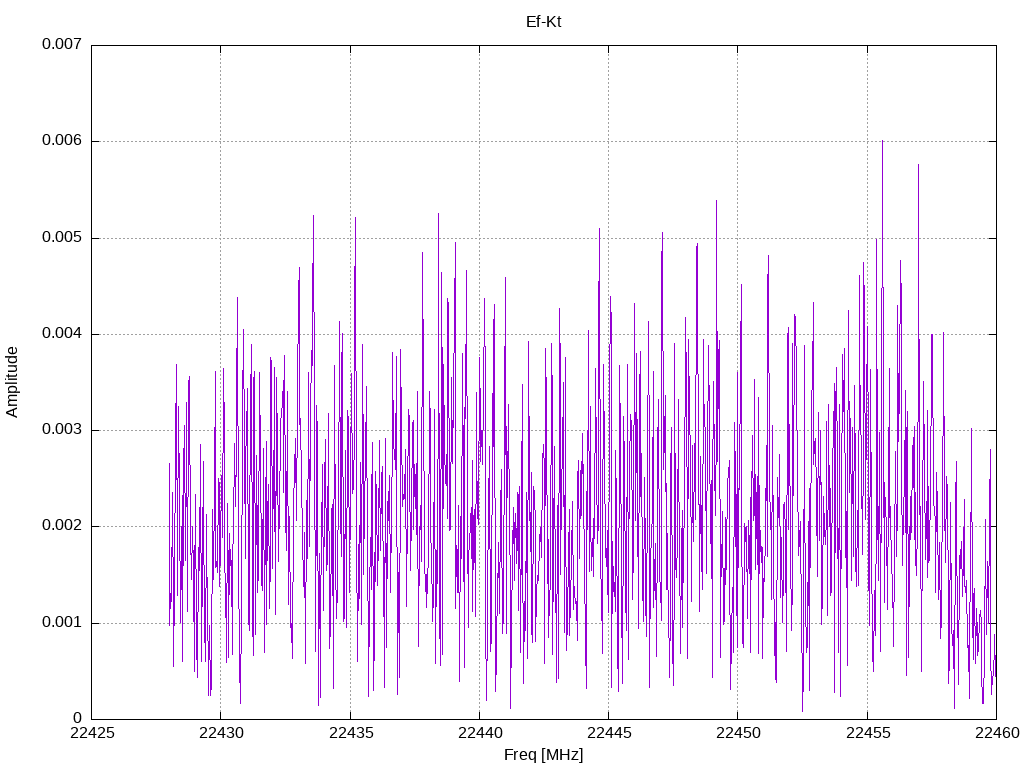Click the 22430 x-axis tick label
Image resolution: width=1024 pixels, height=768 pixels.
tap(221, 733)
